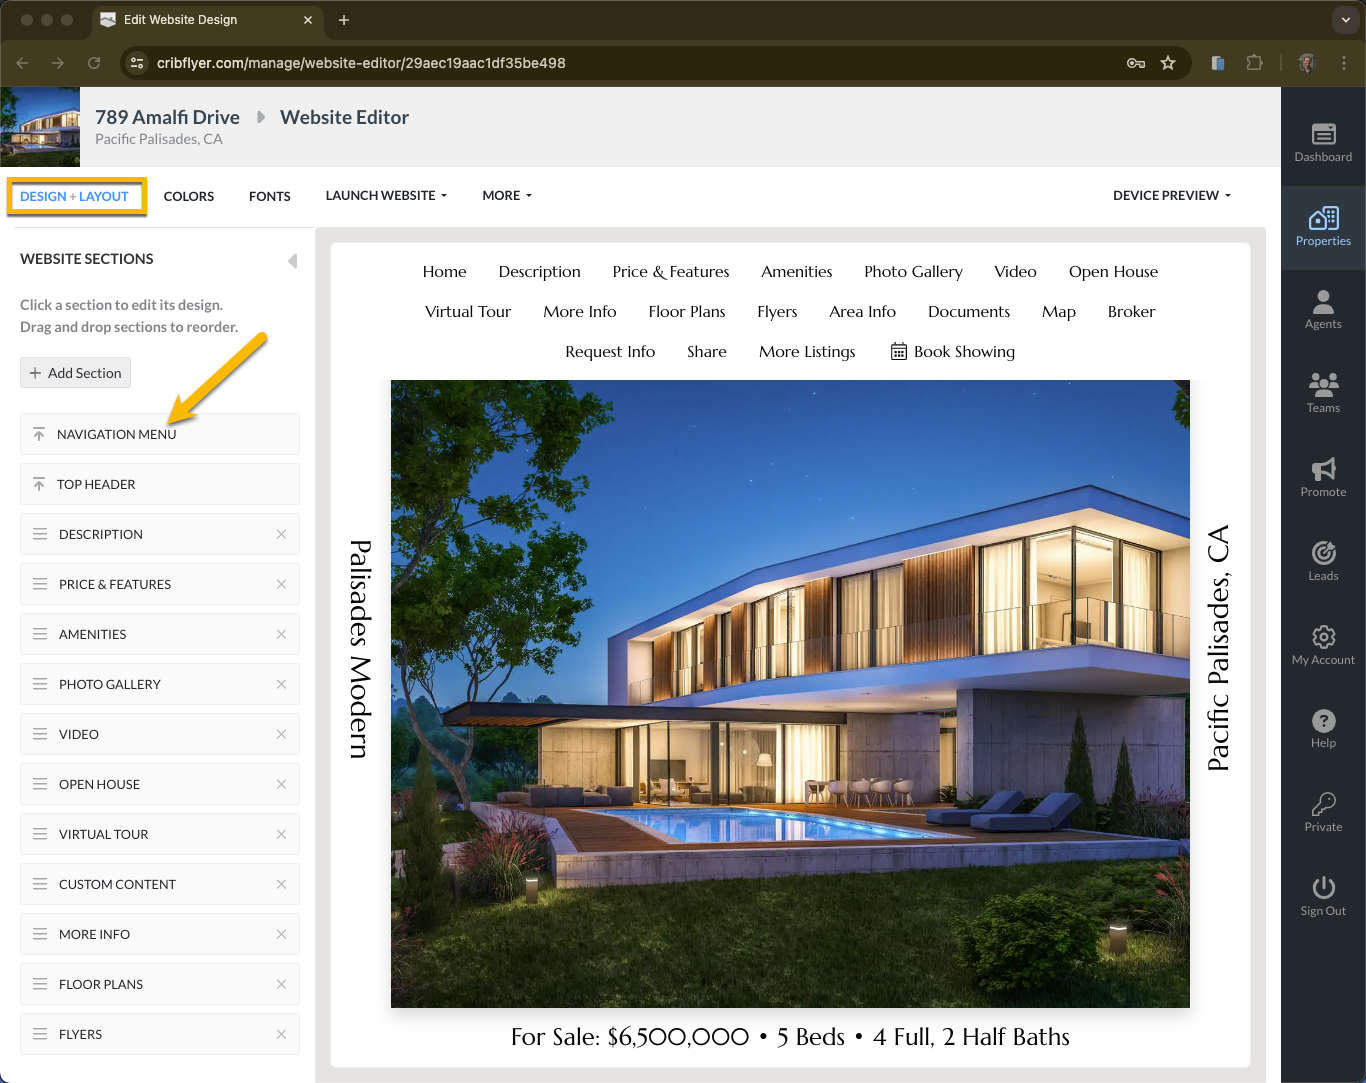
Task: Remove the Virtual Tour section
Action: pos(281,834)
